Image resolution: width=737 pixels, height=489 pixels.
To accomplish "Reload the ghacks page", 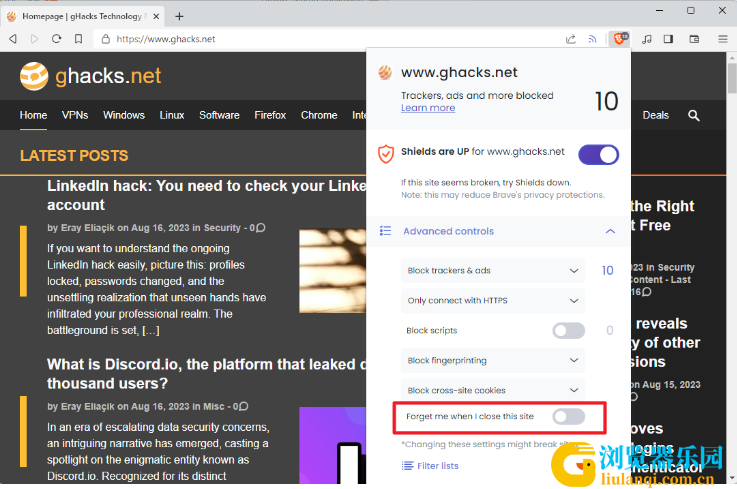I will pyautogui.click(x=56, y=39).
